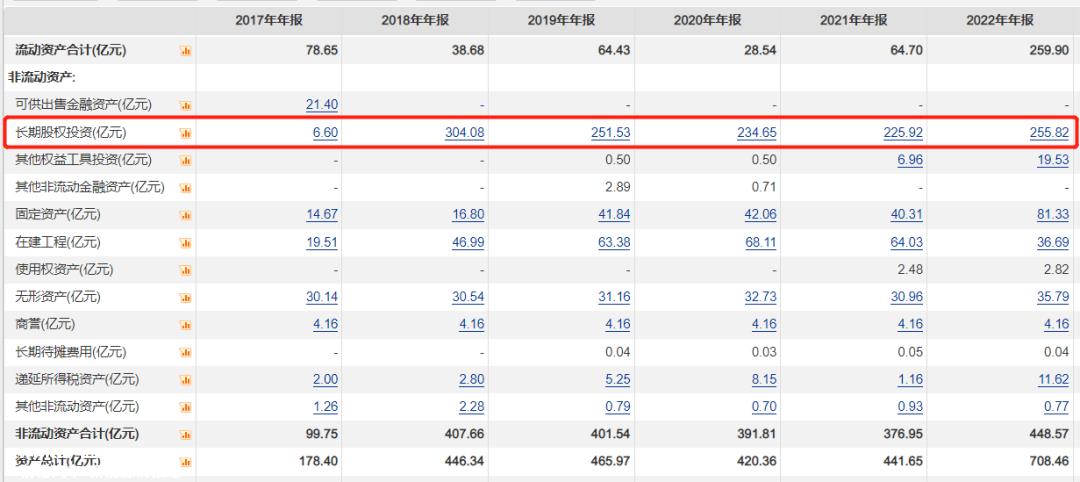The image size is (1080, 482).
Task: Click 2018 其他非流动资产 value 2.28
Action: click(472, 407)
